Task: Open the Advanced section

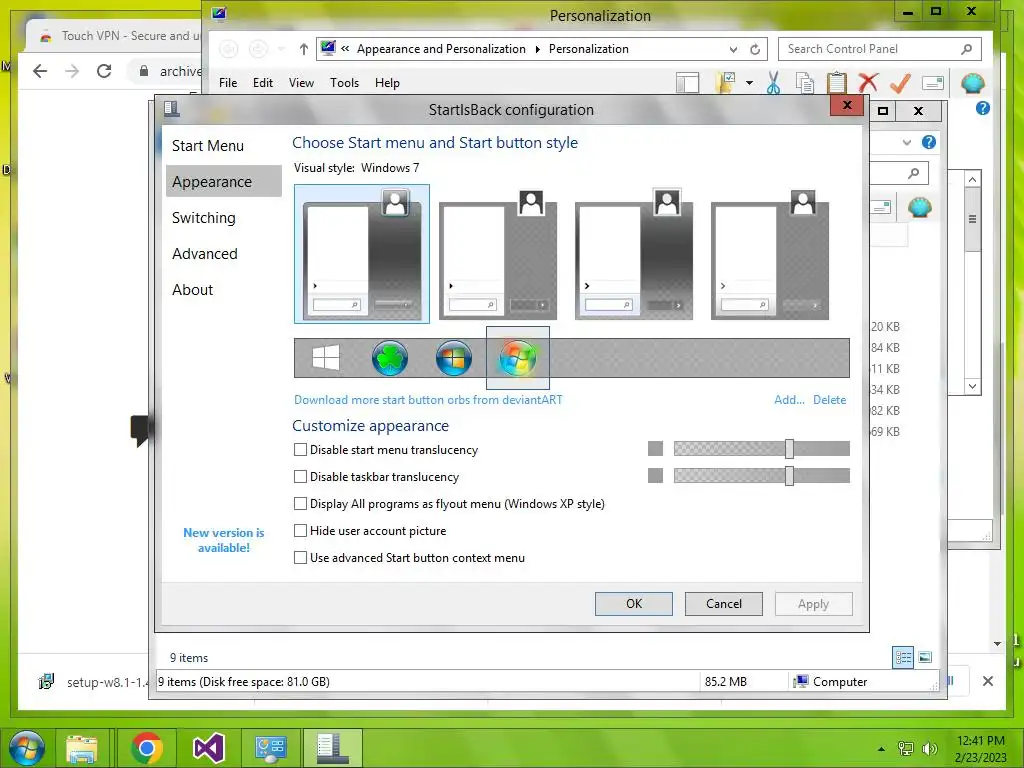Action: (223, 253)
